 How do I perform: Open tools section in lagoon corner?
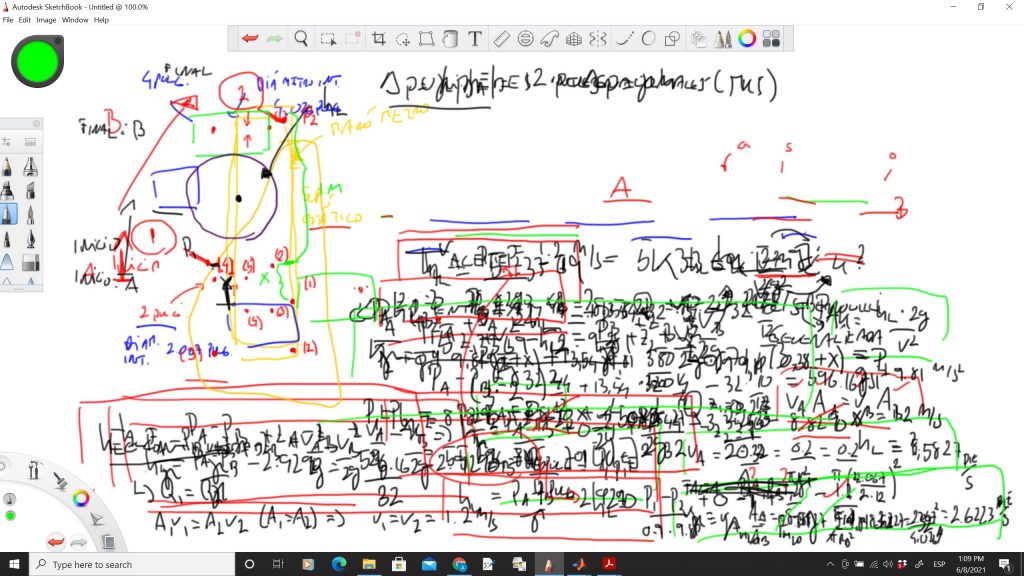click(35, 469)
